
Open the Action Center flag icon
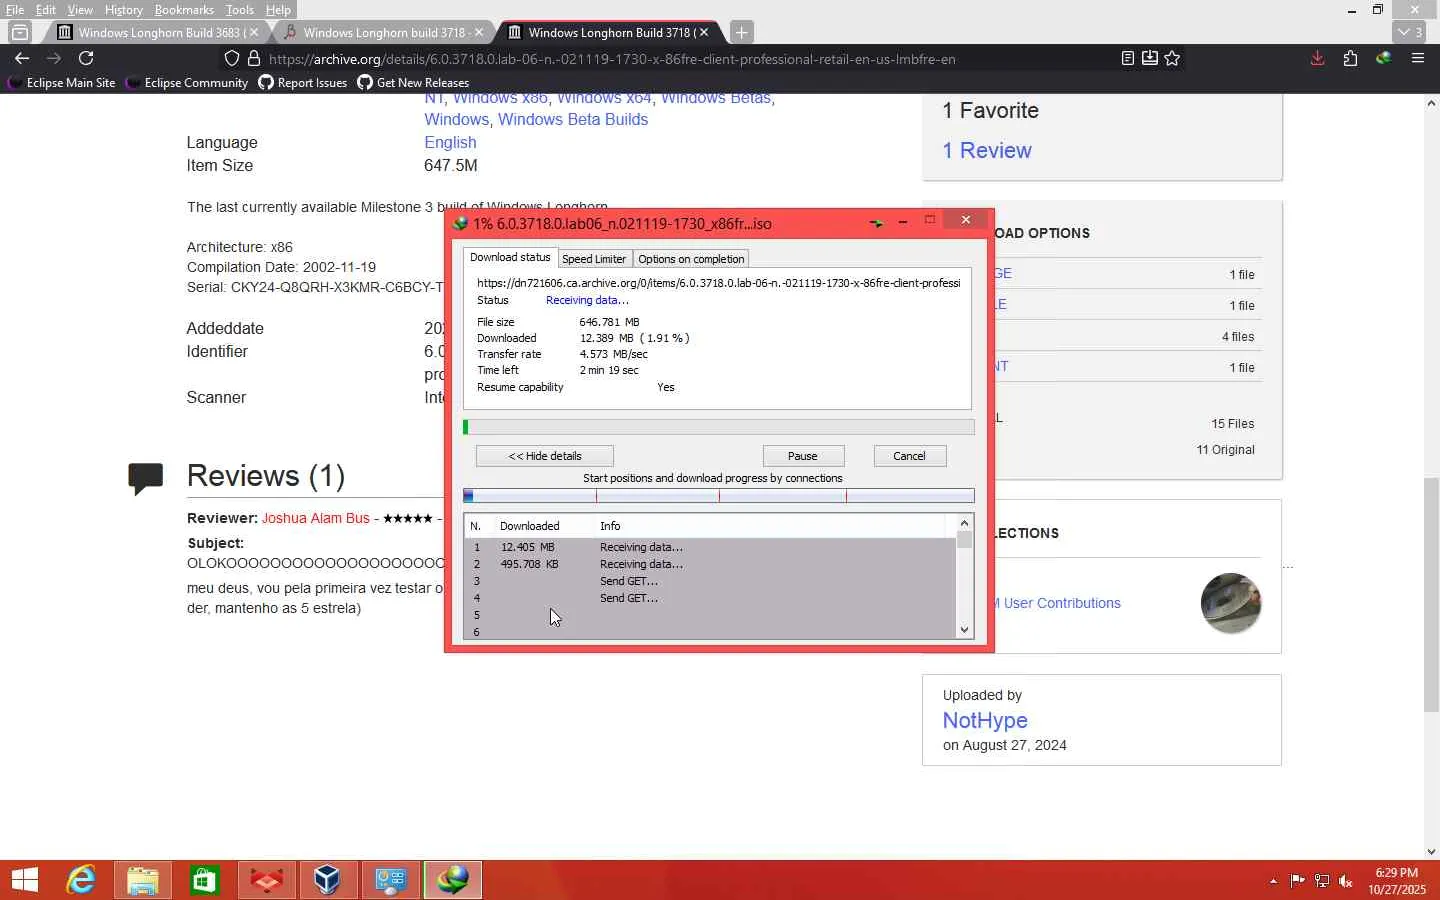(1297, 881)
